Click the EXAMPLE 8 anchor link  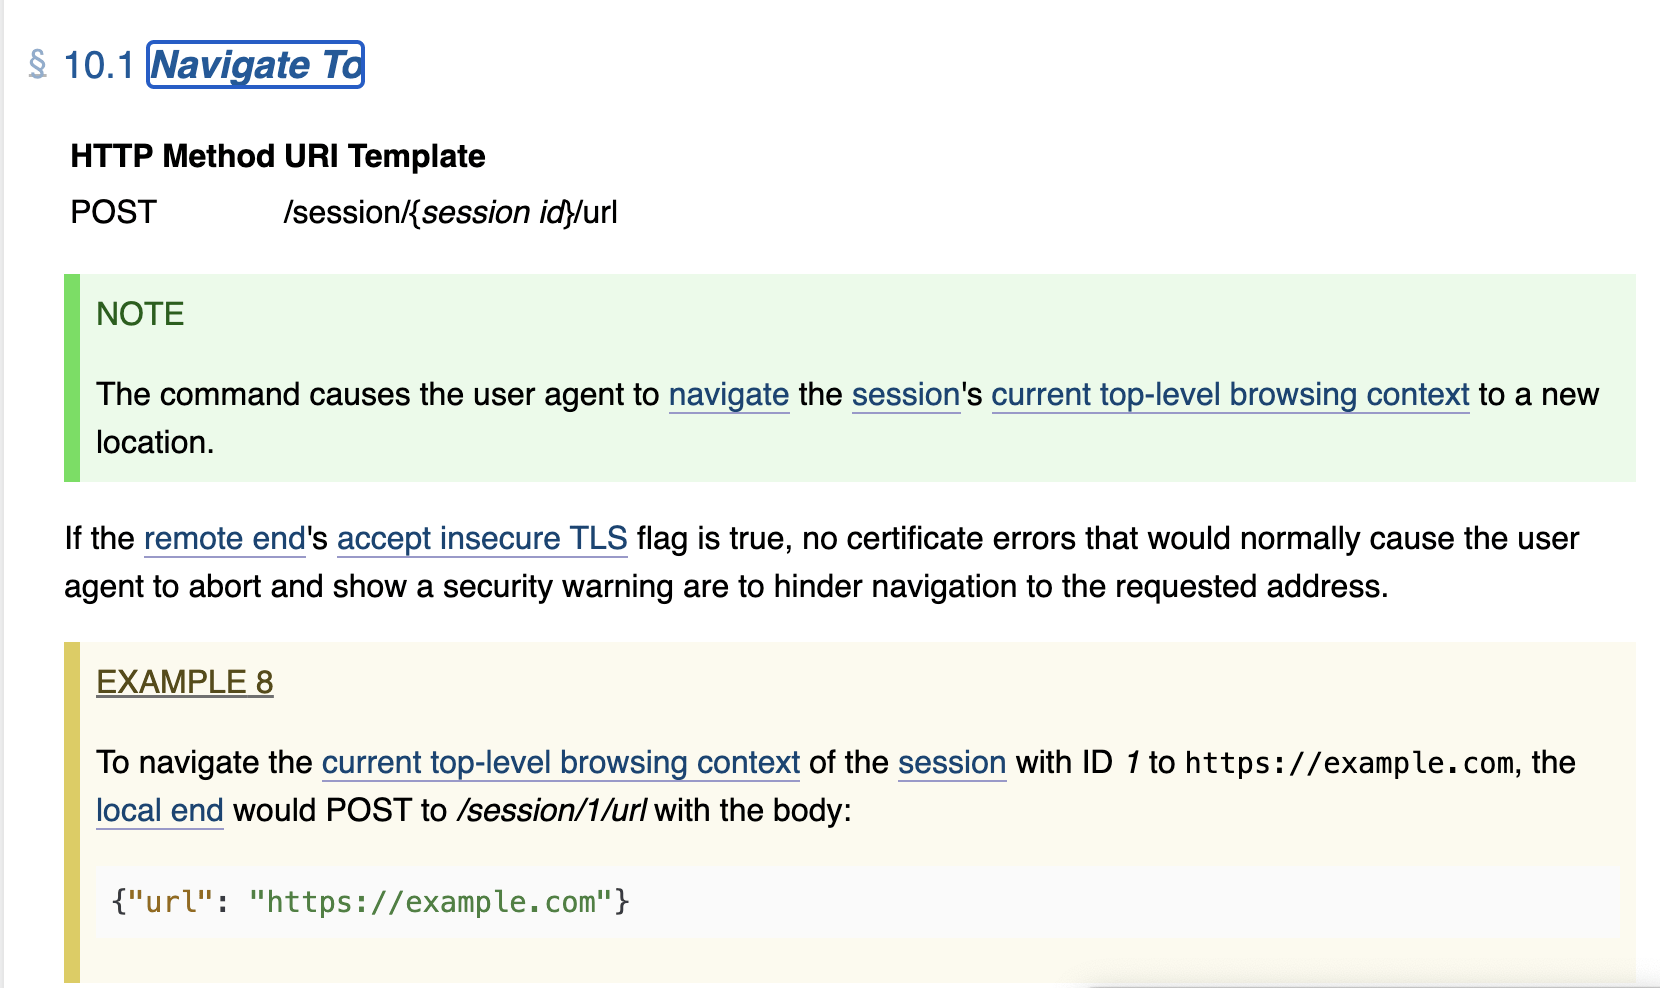(x=185, y=682)
